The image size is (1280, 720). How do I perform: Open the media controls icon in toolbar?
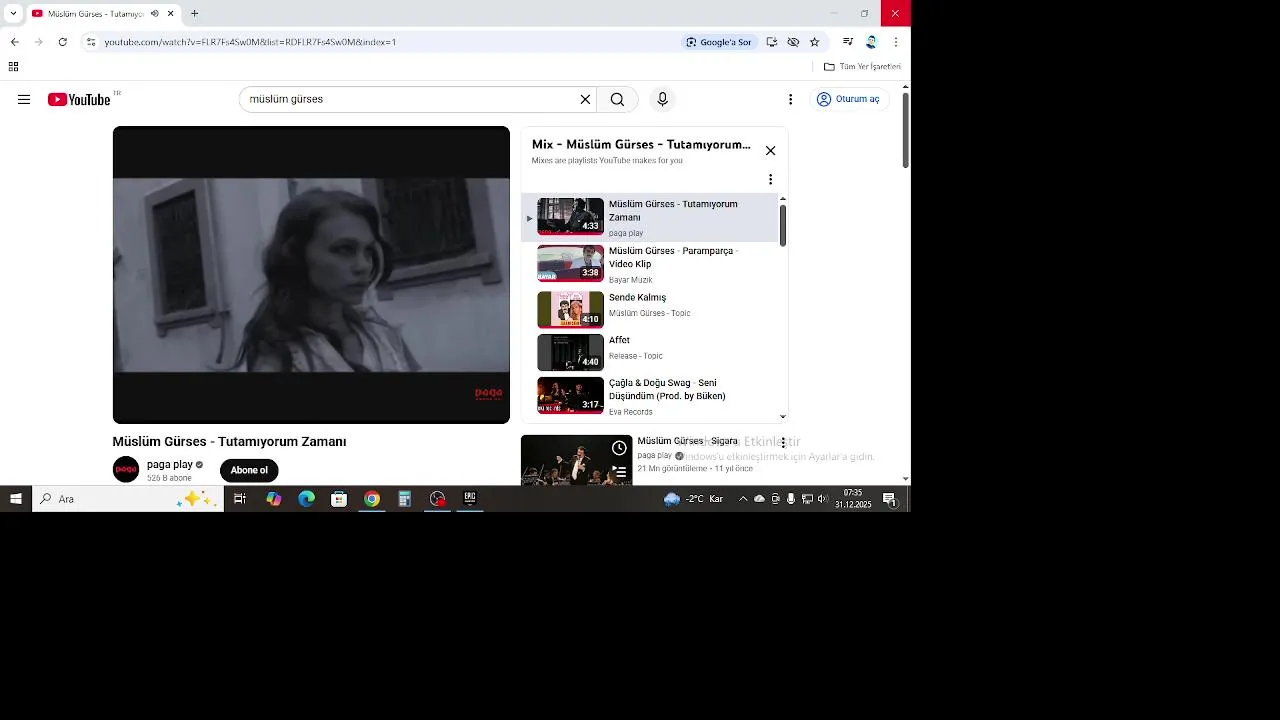coord(848,42)
